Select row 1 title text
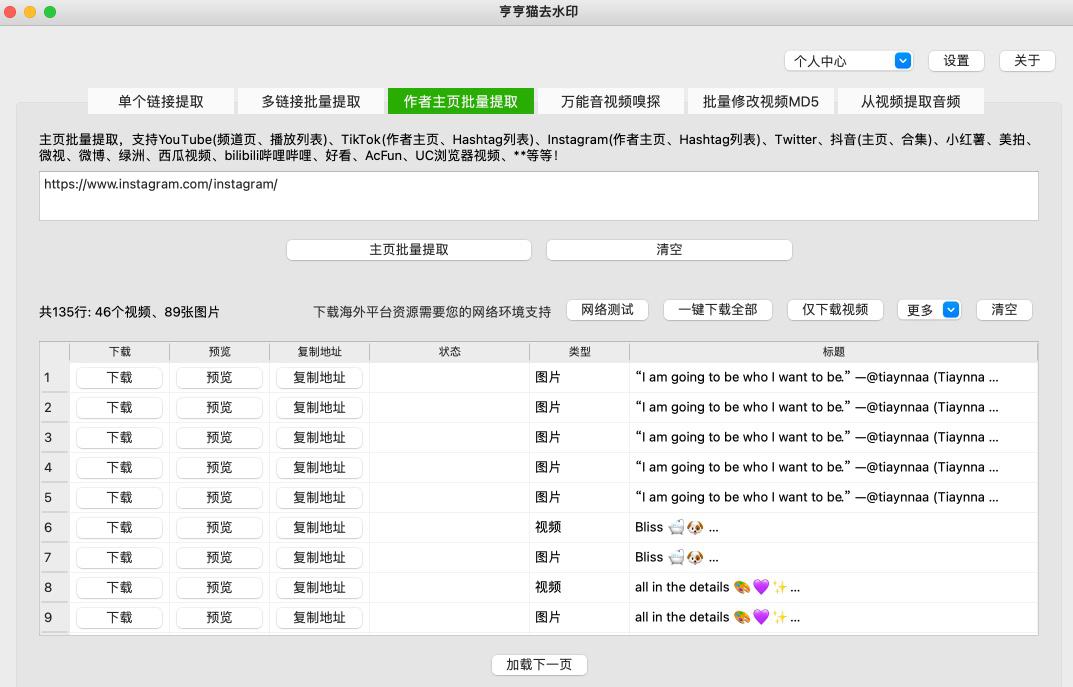Viewport: 1073px width, 687px height. (x=816, y=377)
